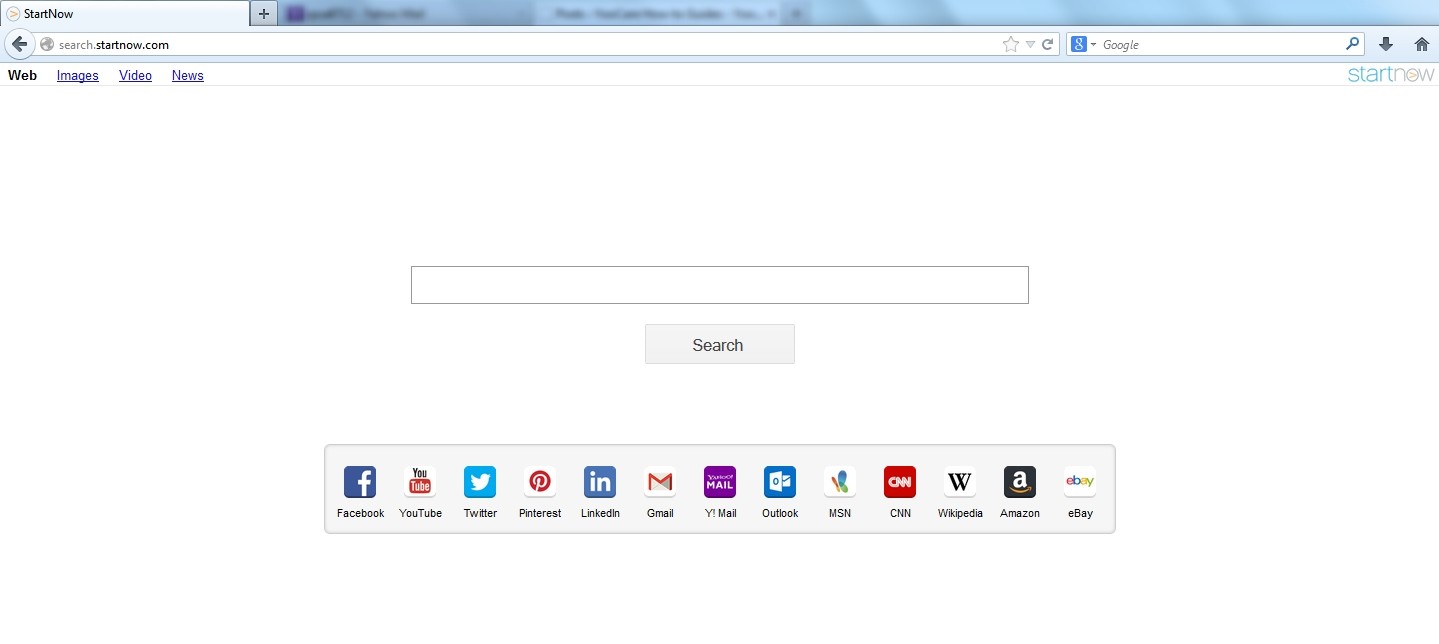The width and height of the screenshot is (1439, 644).
Task: Switch to Video search
Action: [135, 75]
